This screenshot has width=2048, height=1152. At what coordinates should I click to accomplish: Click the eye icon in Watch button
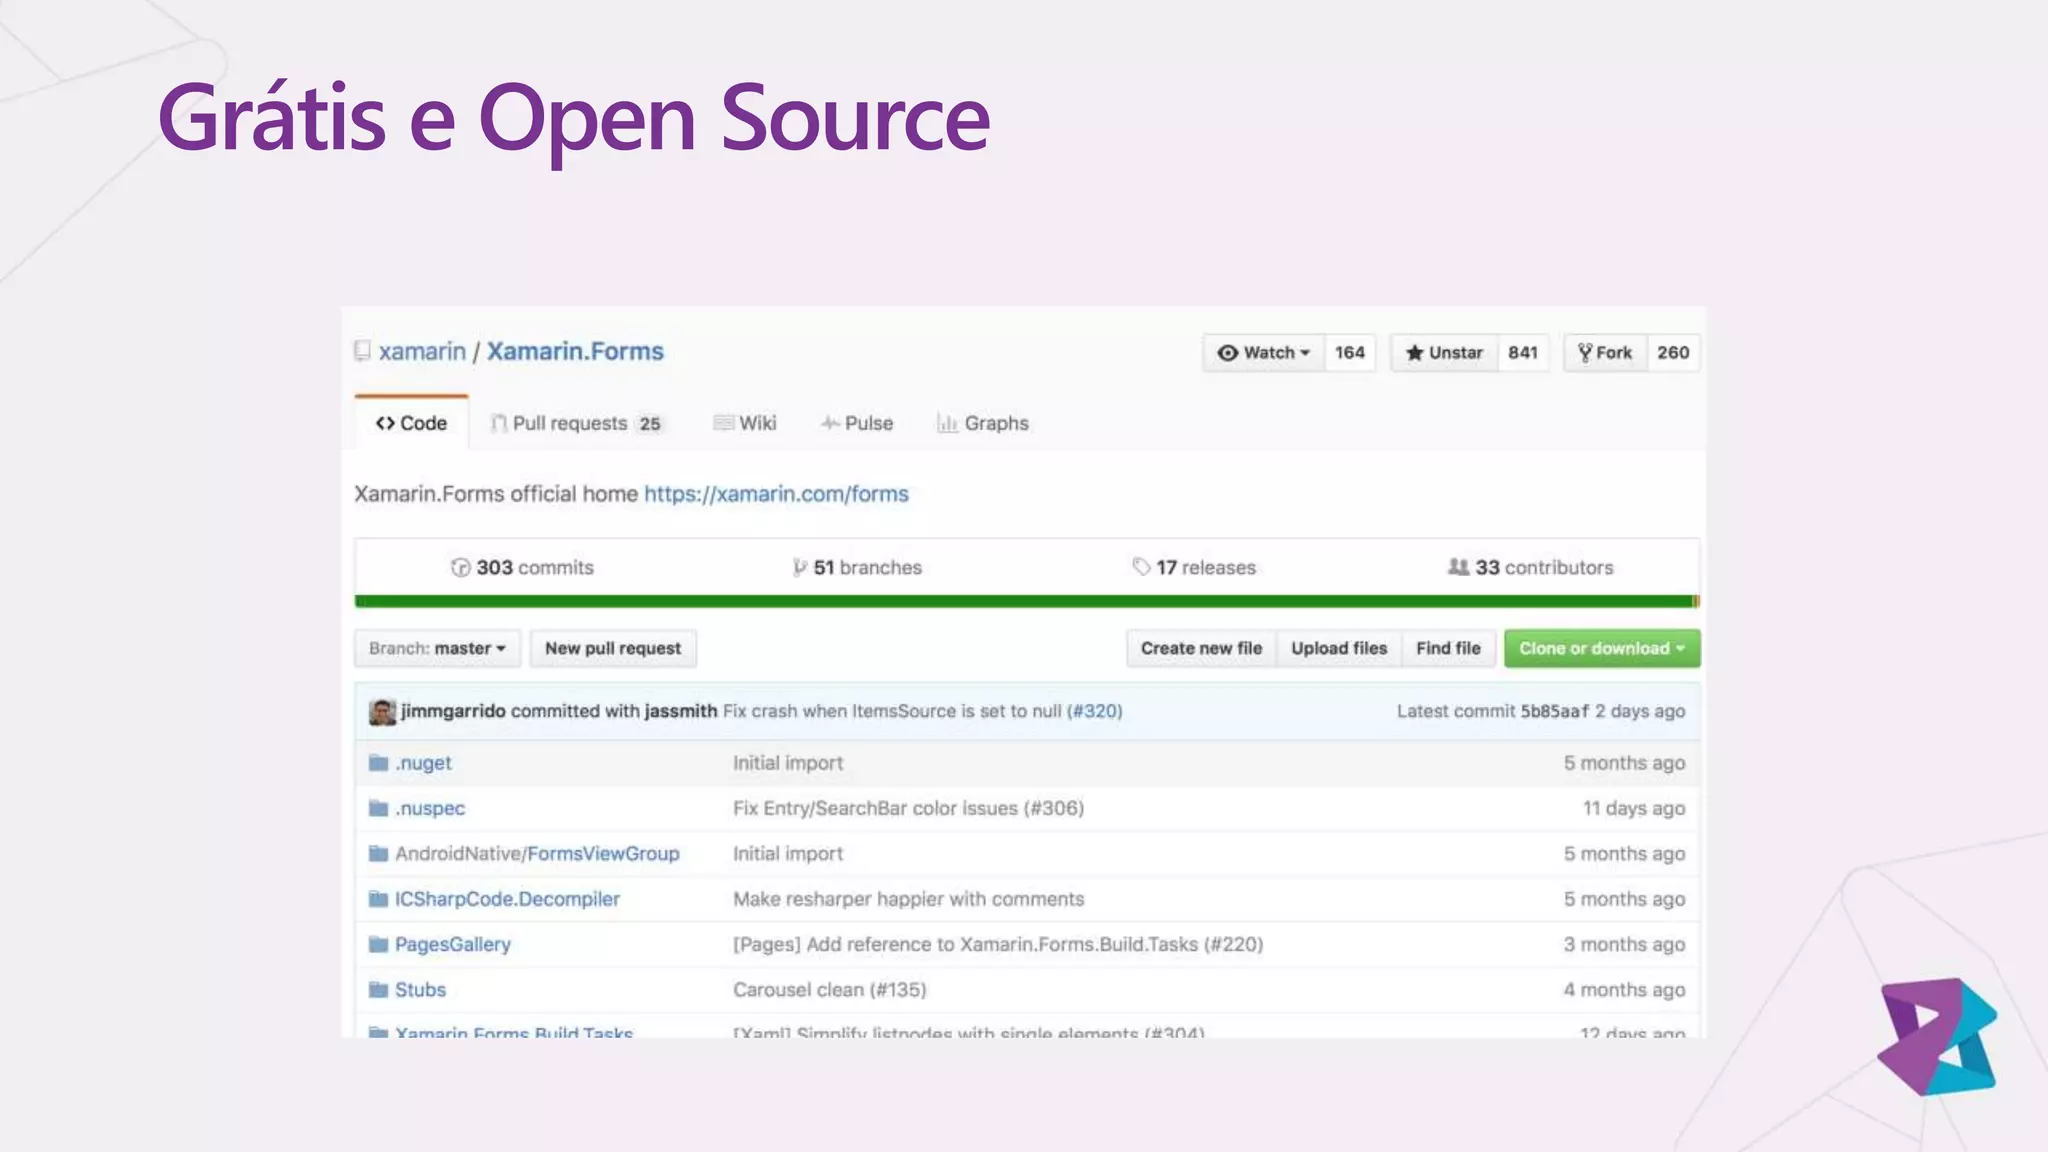click(1227, 353)
